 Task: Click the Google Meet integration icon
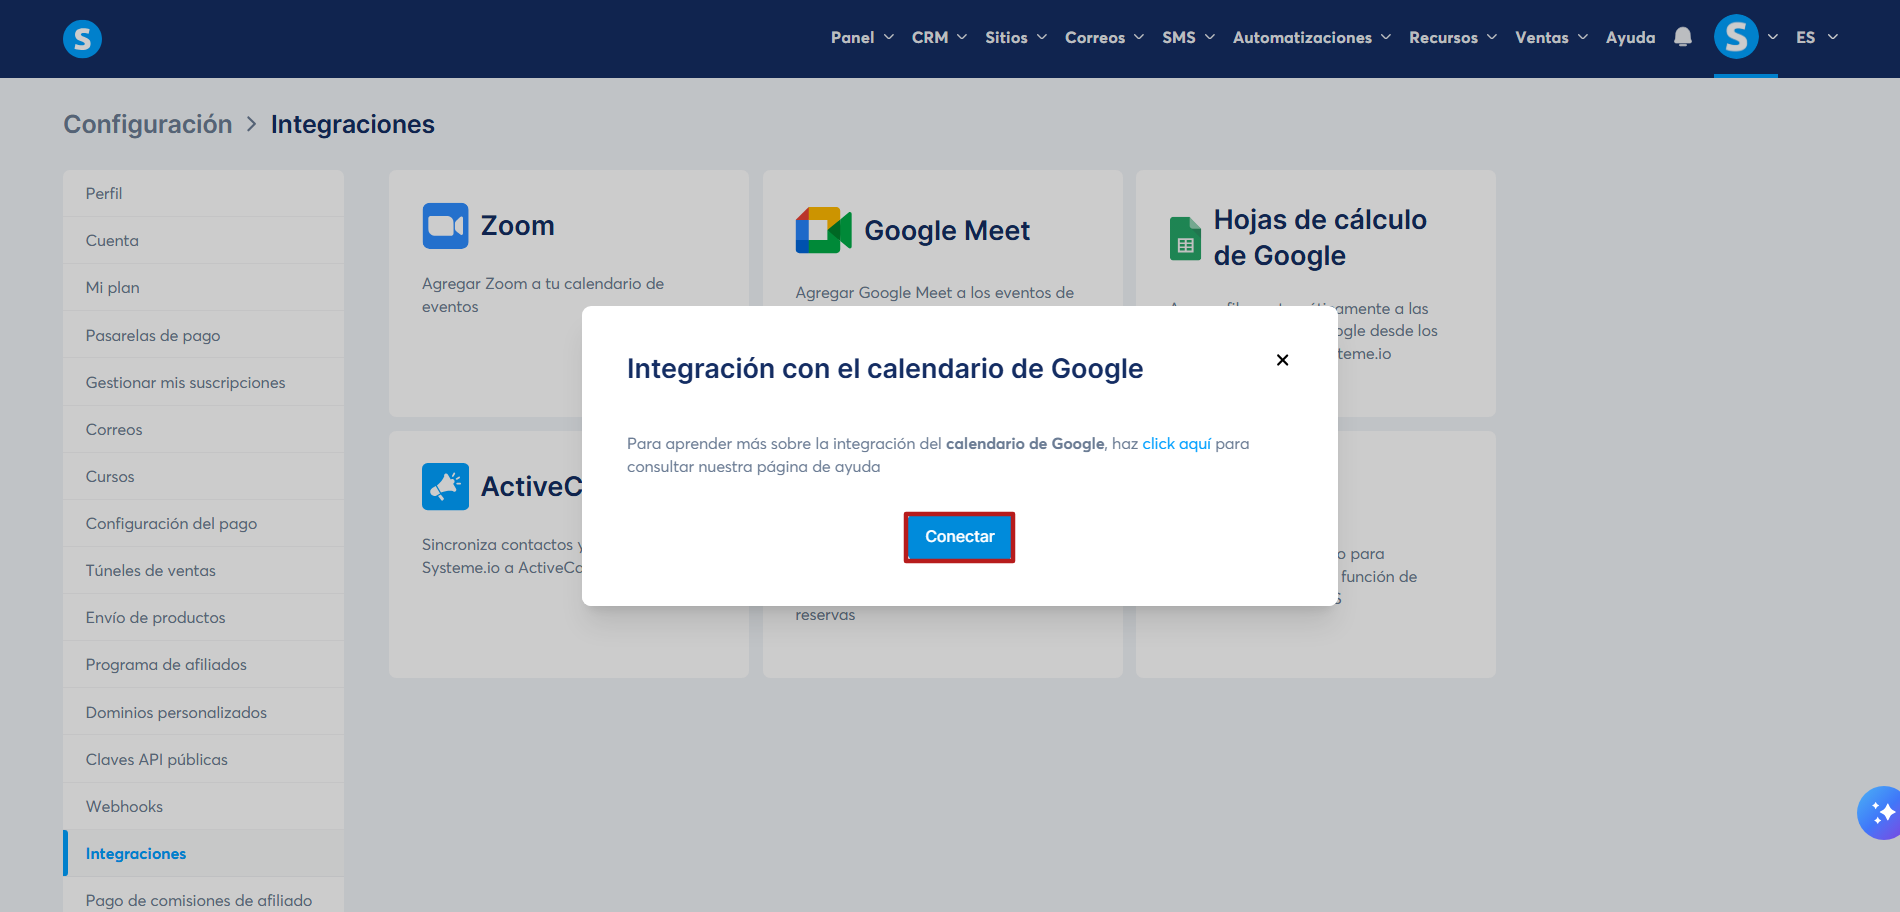coord(823,231)
